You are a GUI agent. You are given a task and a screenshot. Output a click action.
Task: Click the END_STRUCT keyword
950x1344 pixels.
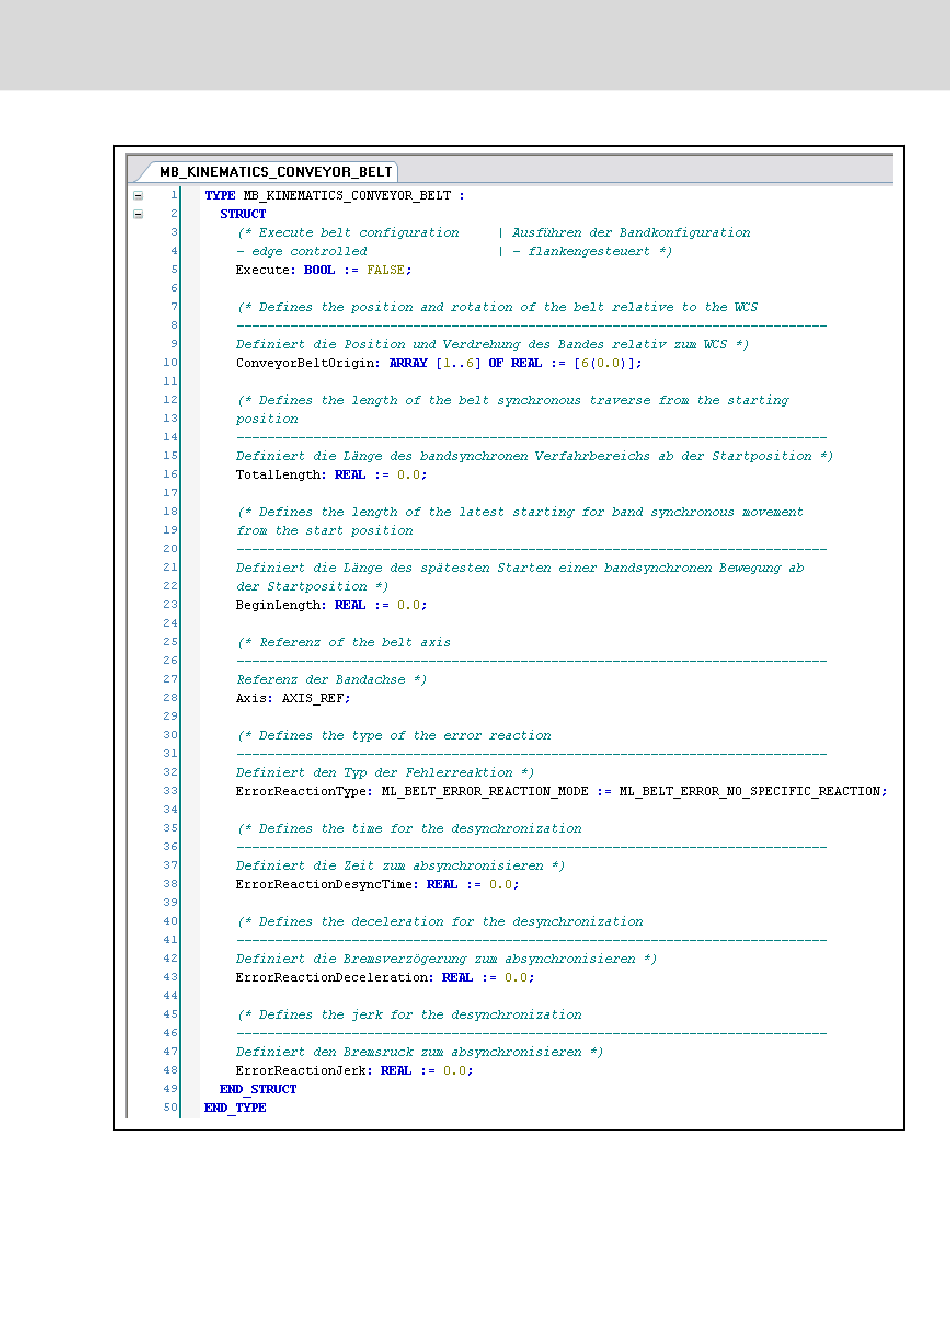pyautogui.click(x=258, y=1089)
